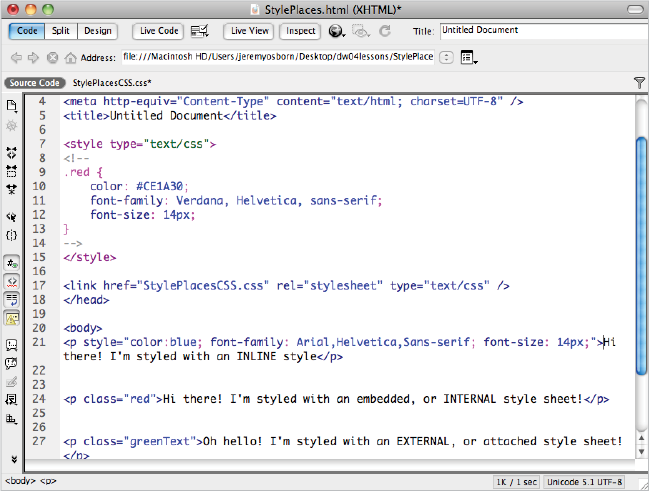Show the Code Navigator wheel icon

pyautogui.click(x=12, y=126)
